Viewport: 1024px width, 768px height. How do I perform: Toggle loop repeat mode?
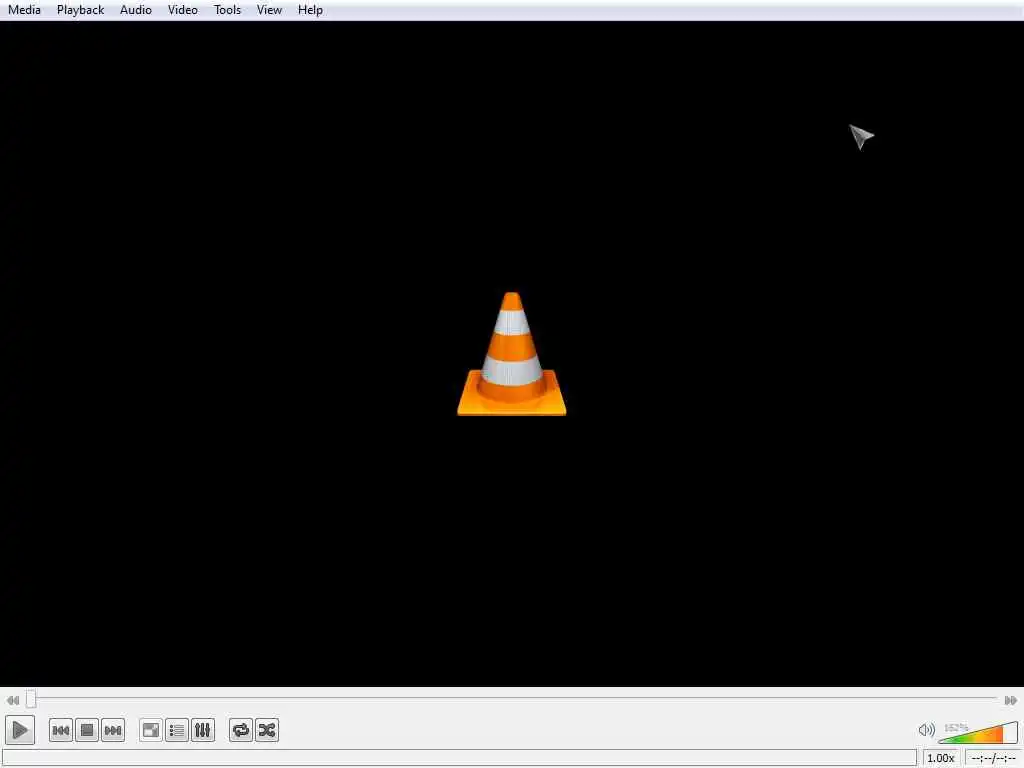pyautogui.click(x=241, y=730)
